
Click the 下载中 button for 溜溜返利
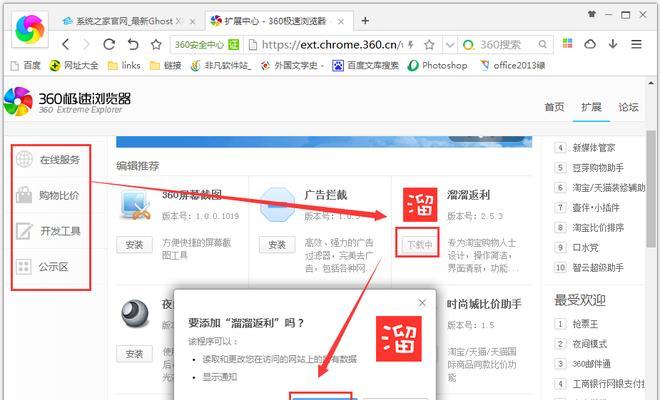pos(418,244)
